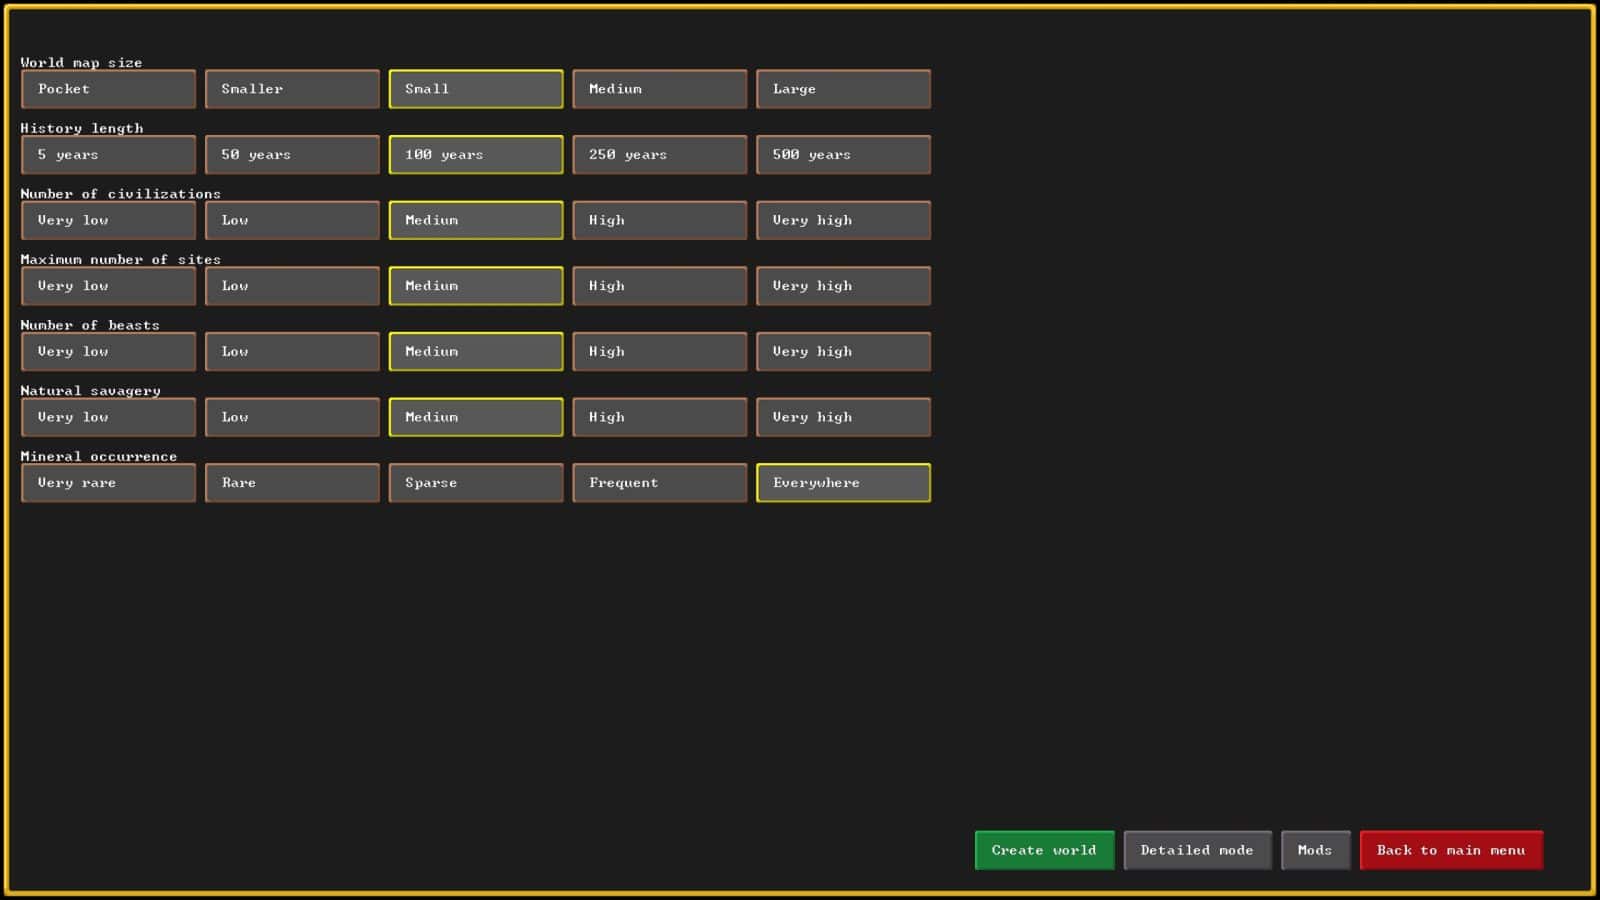Set number of civilizations to Very high
The width and height of the screenshot is (1600, 900).
843,220
